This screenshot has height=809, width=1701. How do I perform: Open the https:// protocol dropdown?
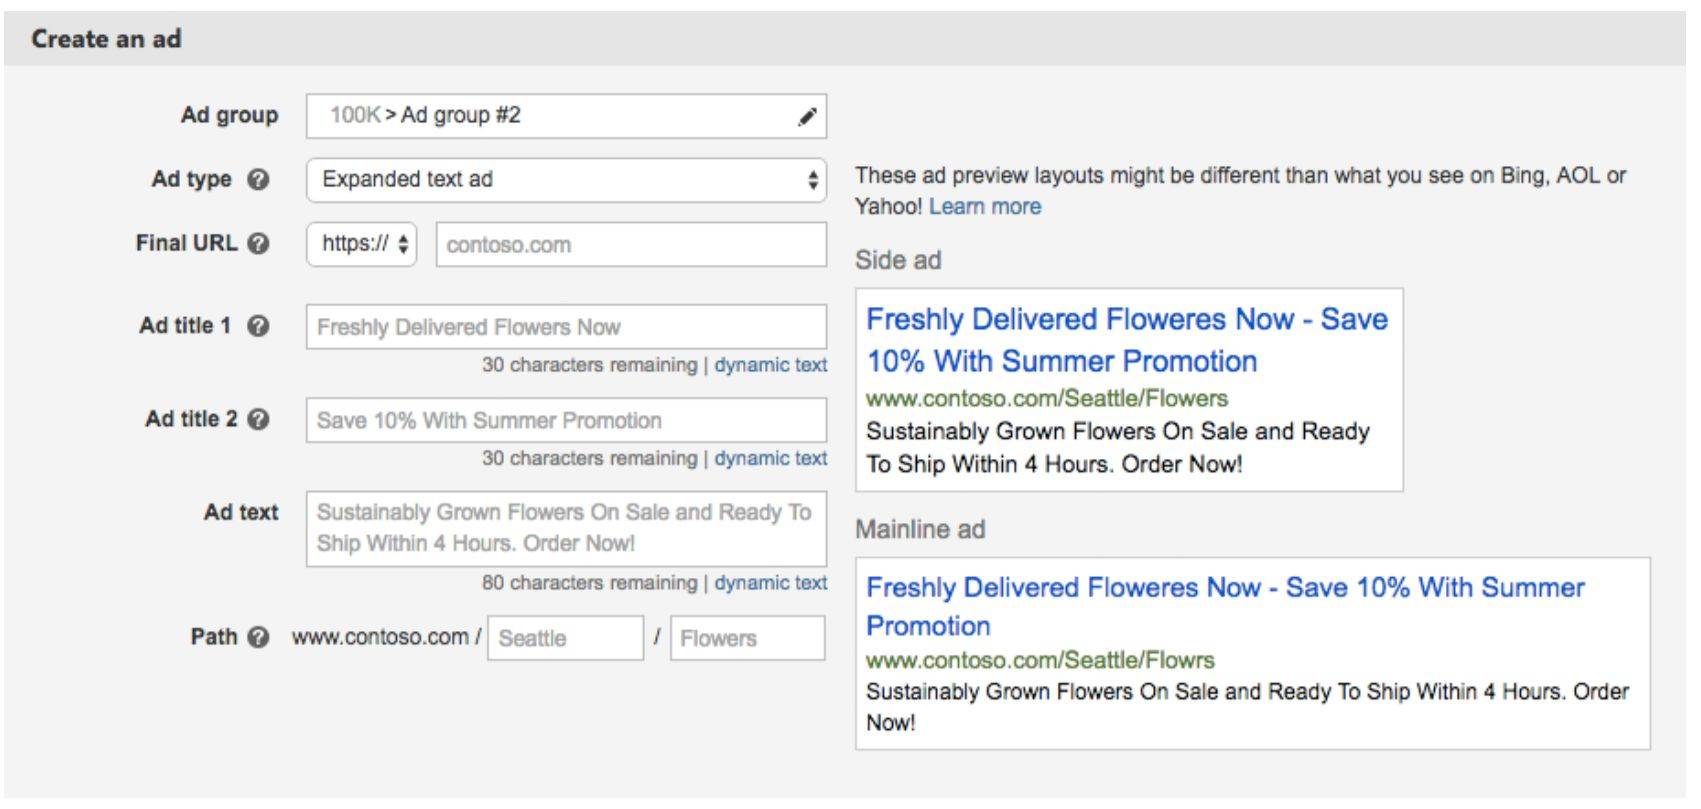pyautogui.click(x=361, y=244)
